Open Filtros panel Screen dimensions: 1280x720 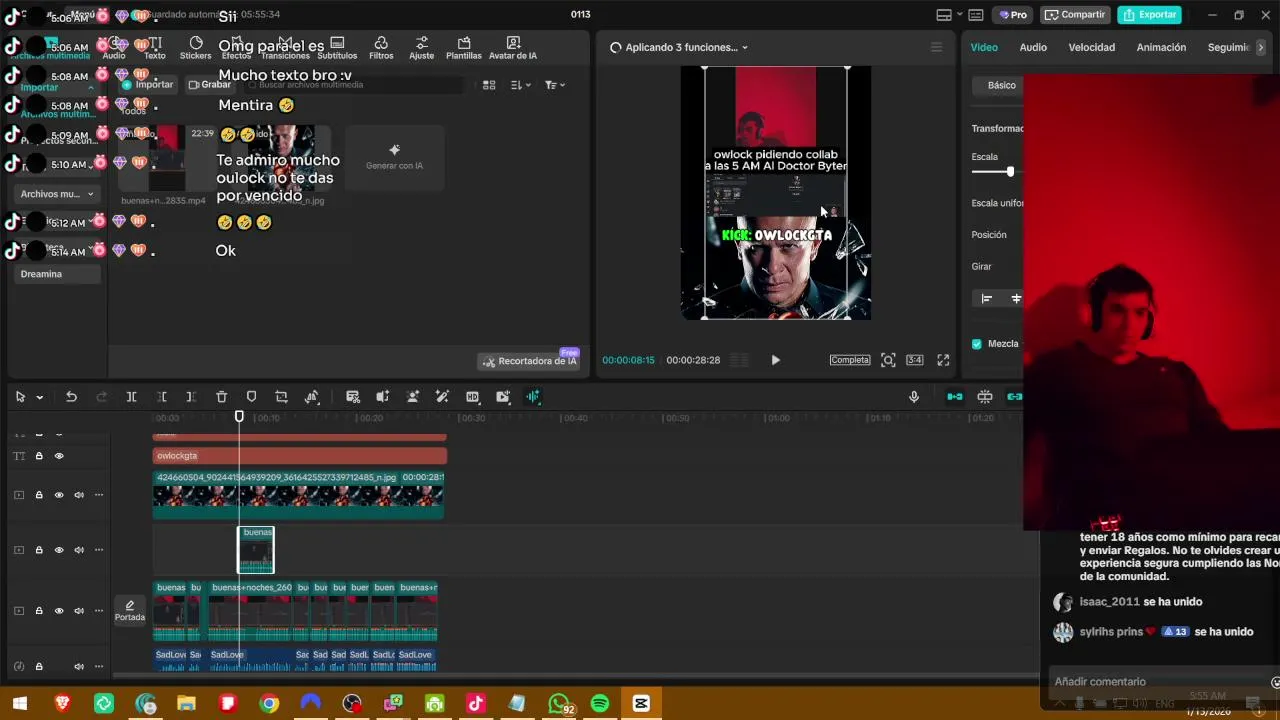[381, 47]
